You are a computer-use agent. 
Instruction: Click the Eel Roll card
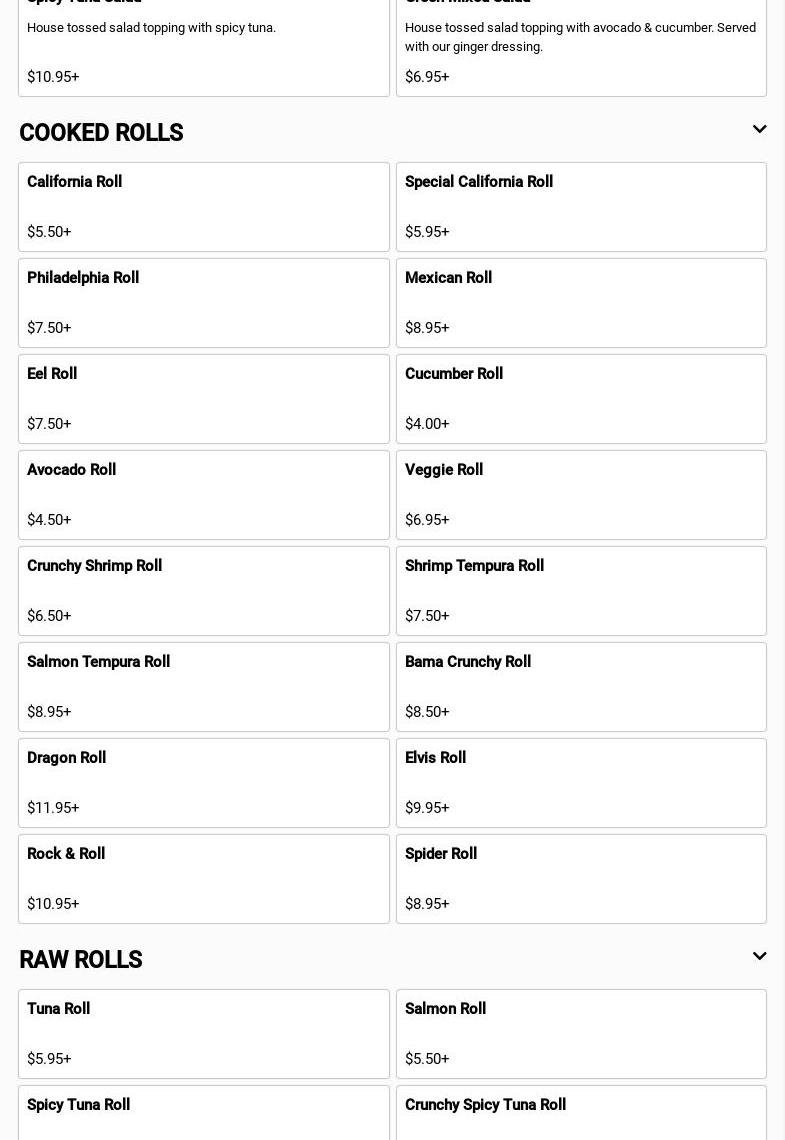[203, 399]
